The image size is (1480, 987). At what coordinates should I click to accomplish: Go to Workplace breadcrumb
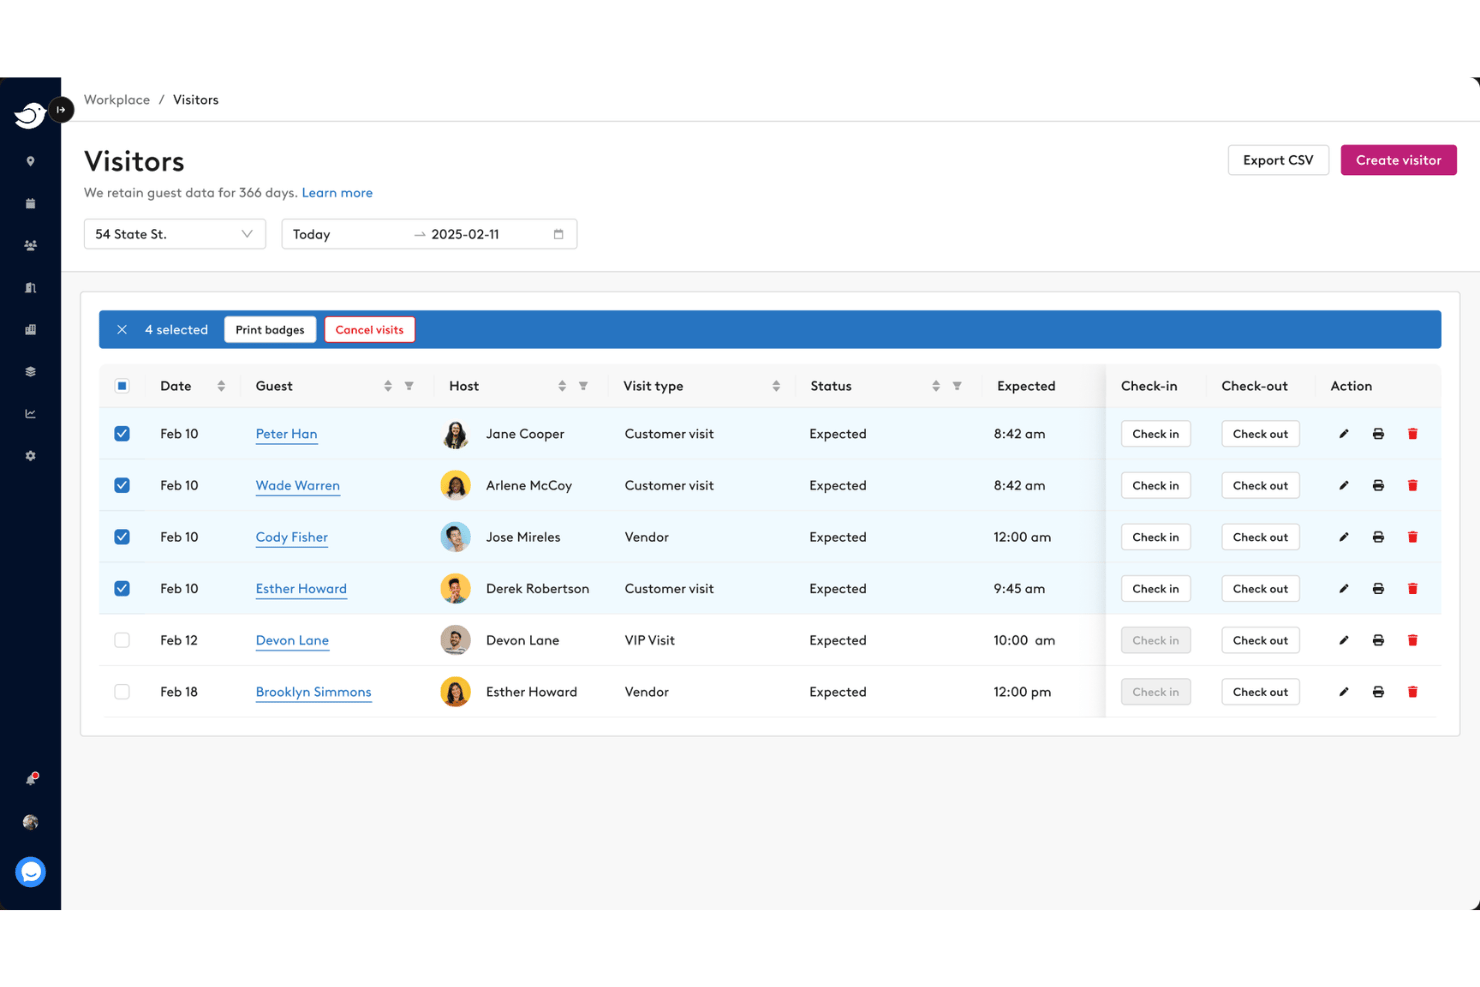[x=117, y=100]
